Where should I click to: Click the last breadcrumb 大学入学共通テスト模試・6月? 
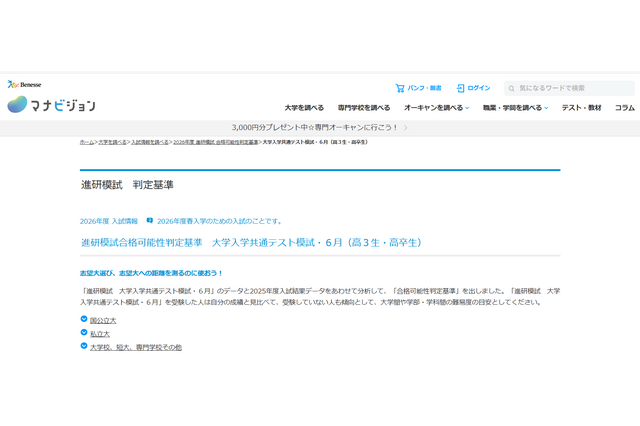[x=315, y=142]
